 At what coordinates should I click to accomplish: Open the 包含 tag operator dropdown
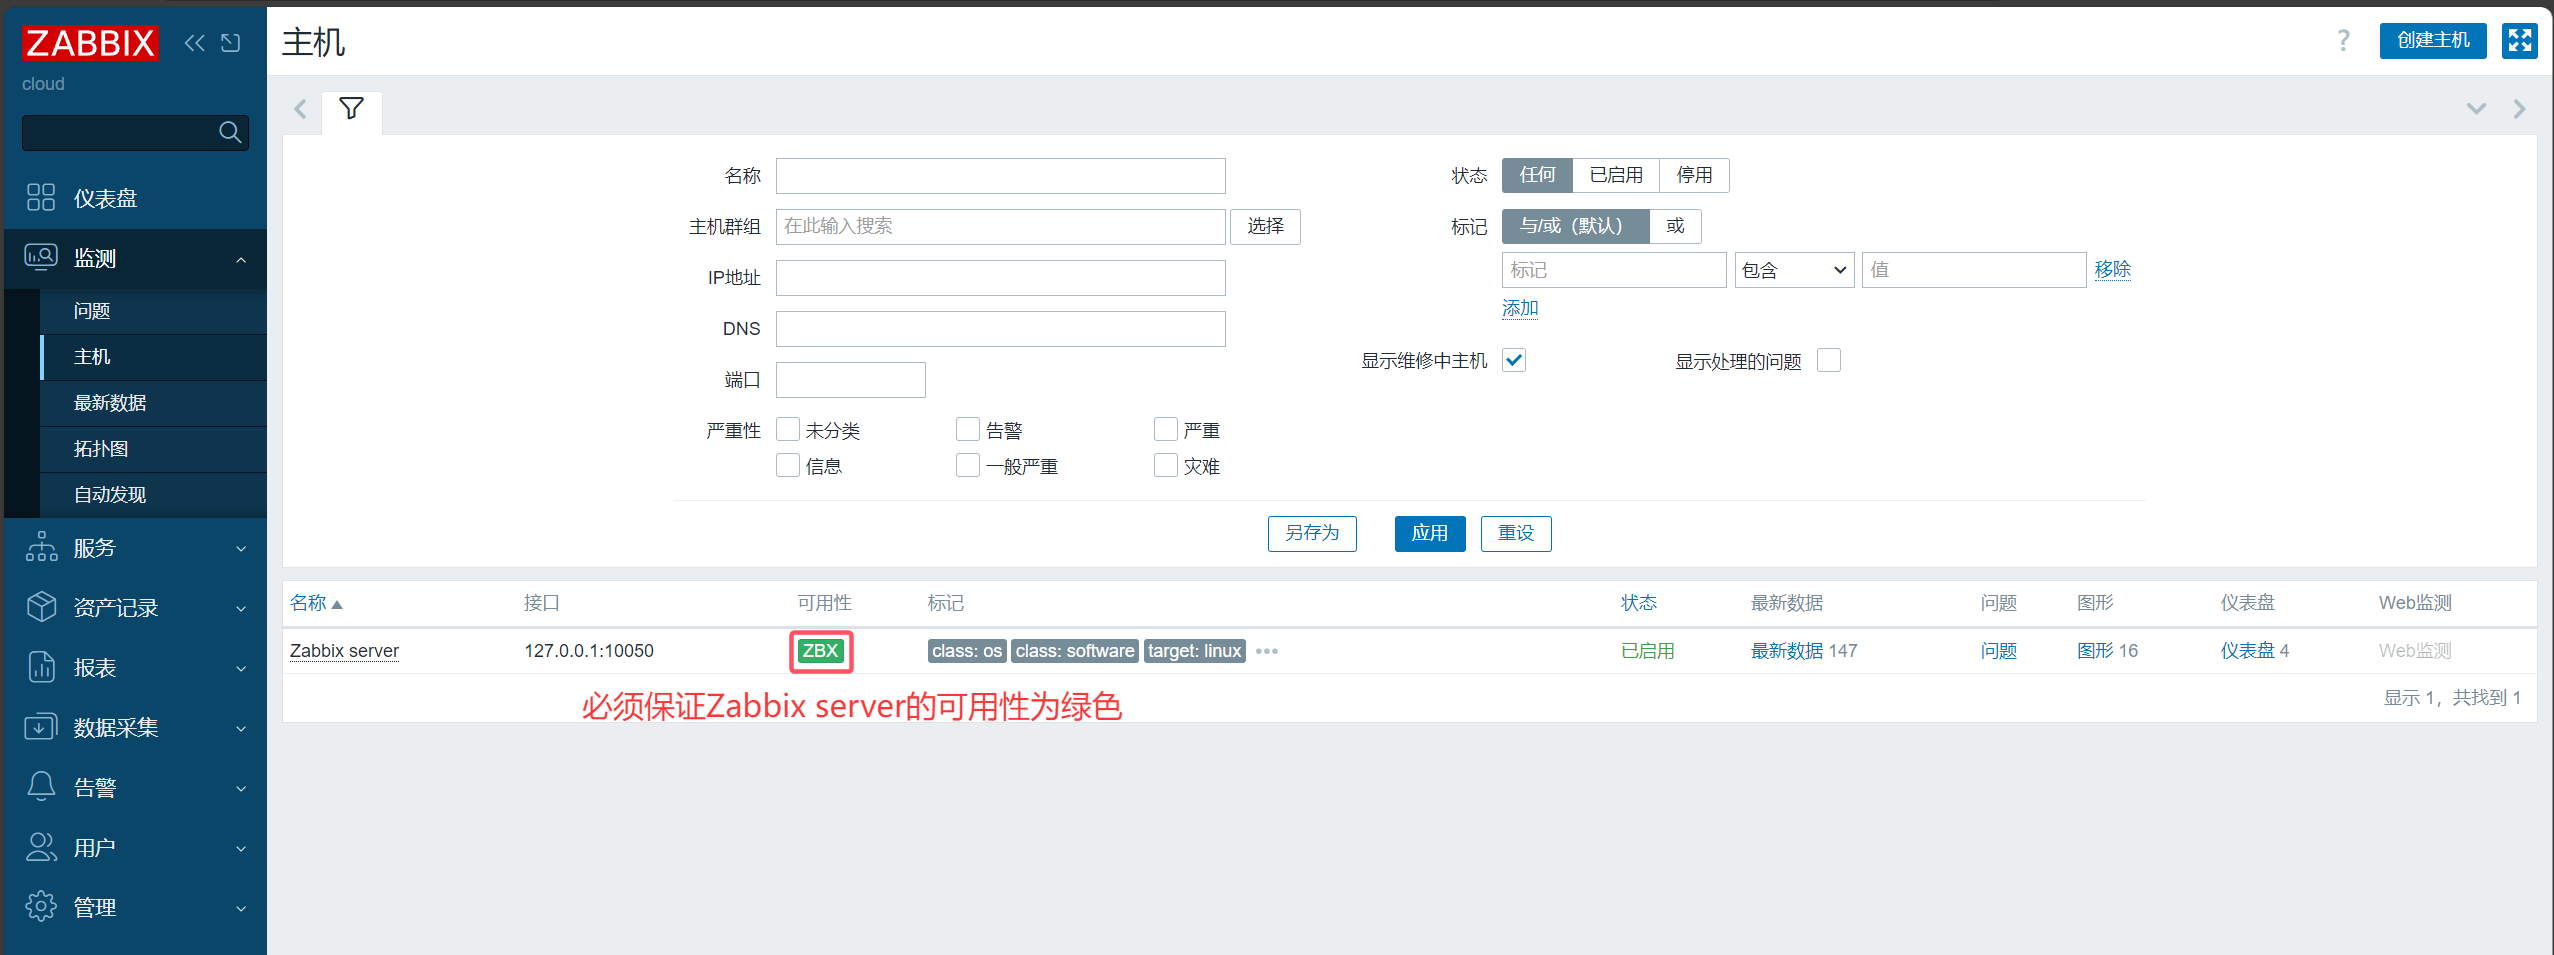(1794, 270)
